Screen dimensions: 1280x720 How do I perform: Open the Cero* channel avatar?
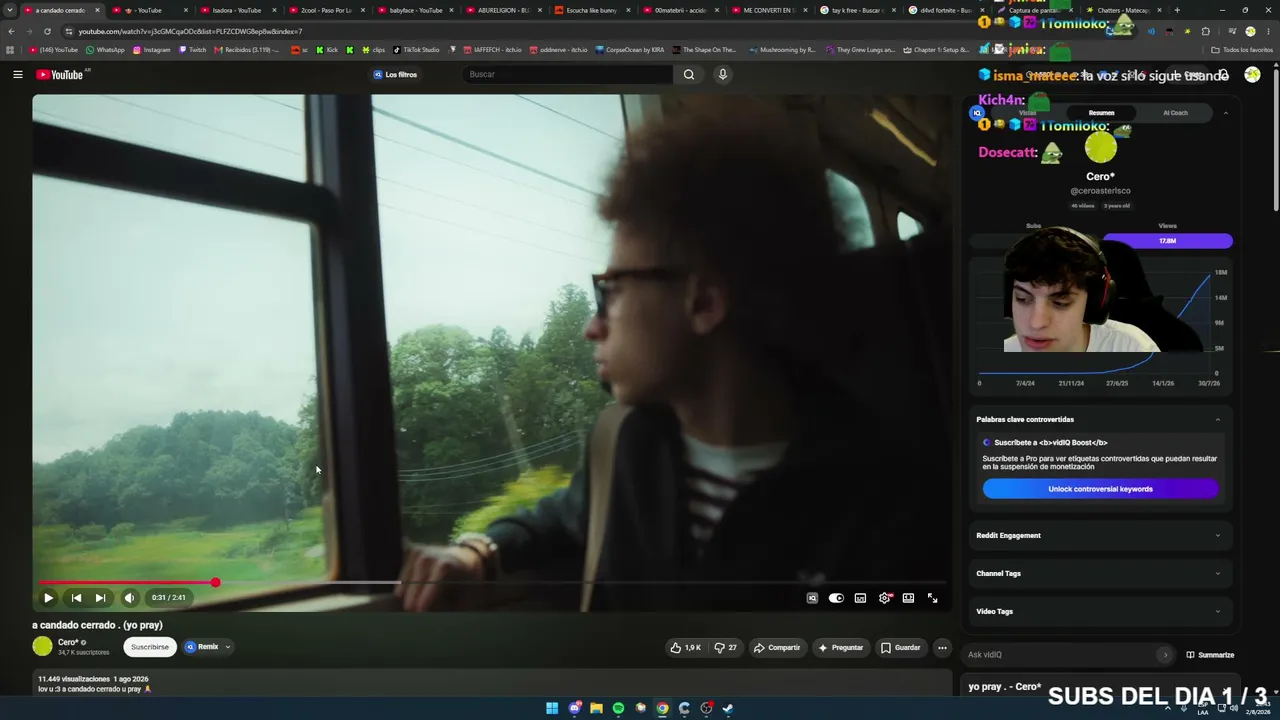[x=42, y=647]
